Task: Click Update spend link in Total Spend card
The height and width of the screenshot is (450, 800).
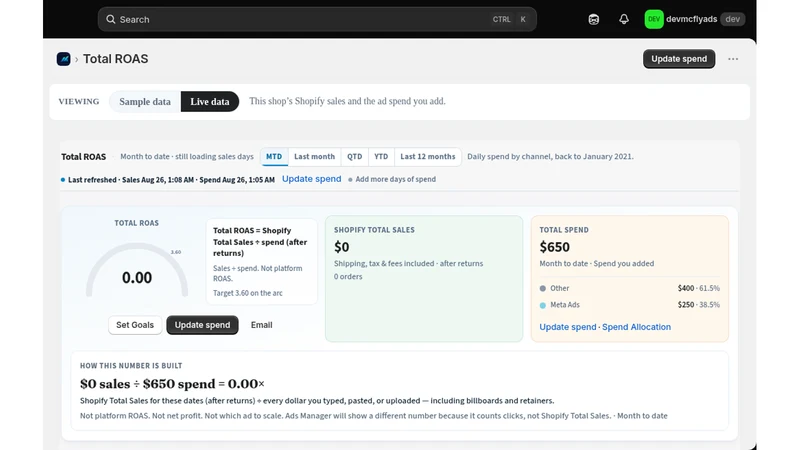Action: (x=567, y=327)
